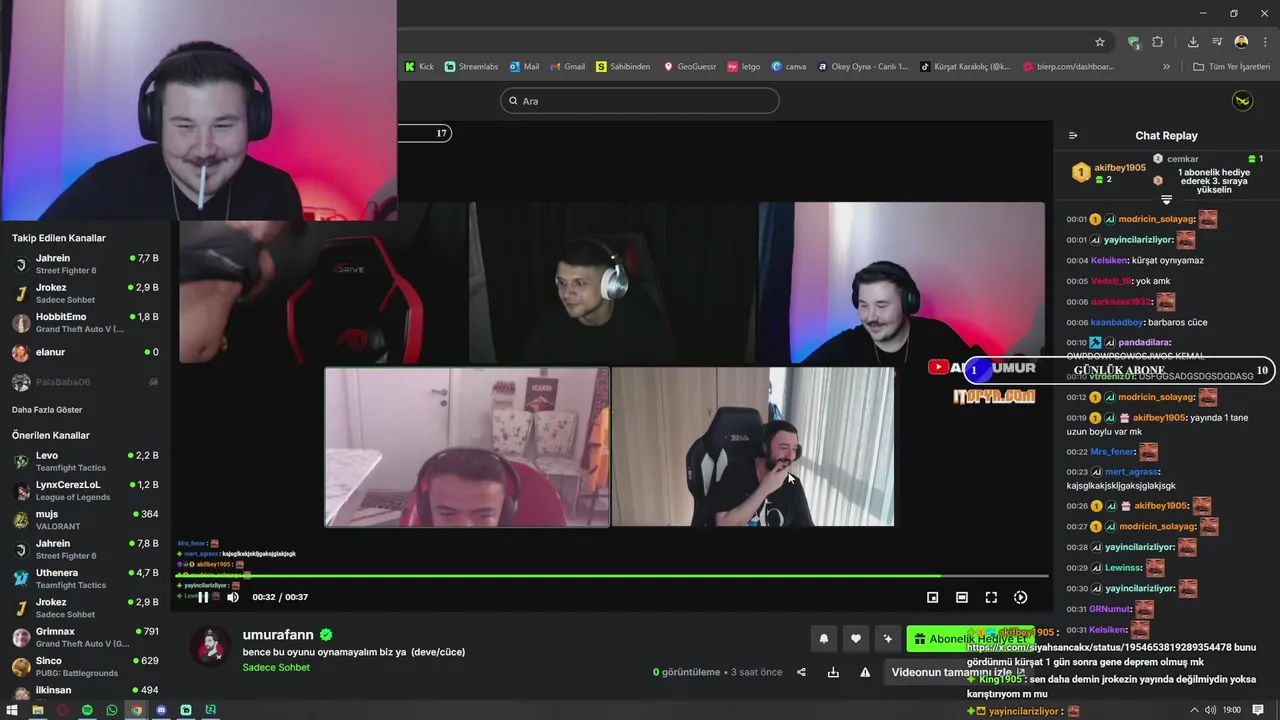Share the clip via share icon

pos(801,672)
